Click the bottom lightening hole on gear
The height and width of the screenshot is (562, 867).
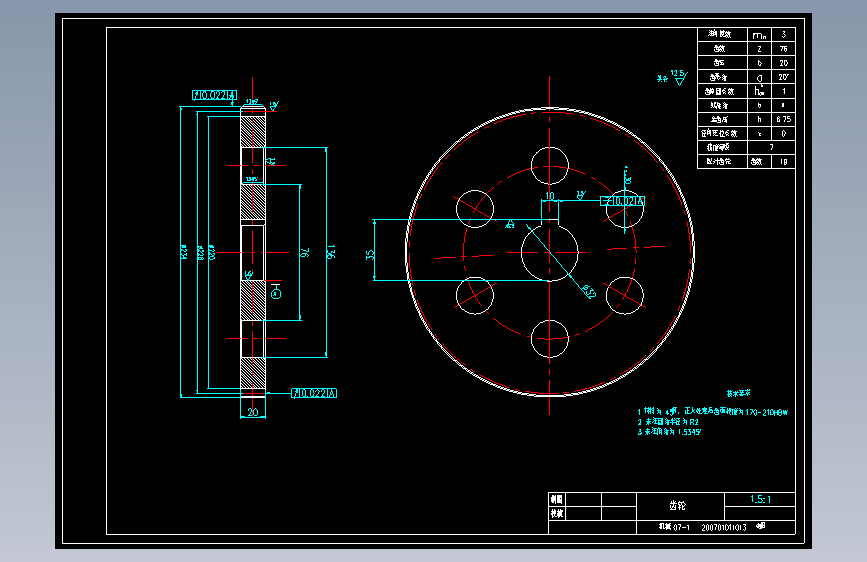click(550, 339)
